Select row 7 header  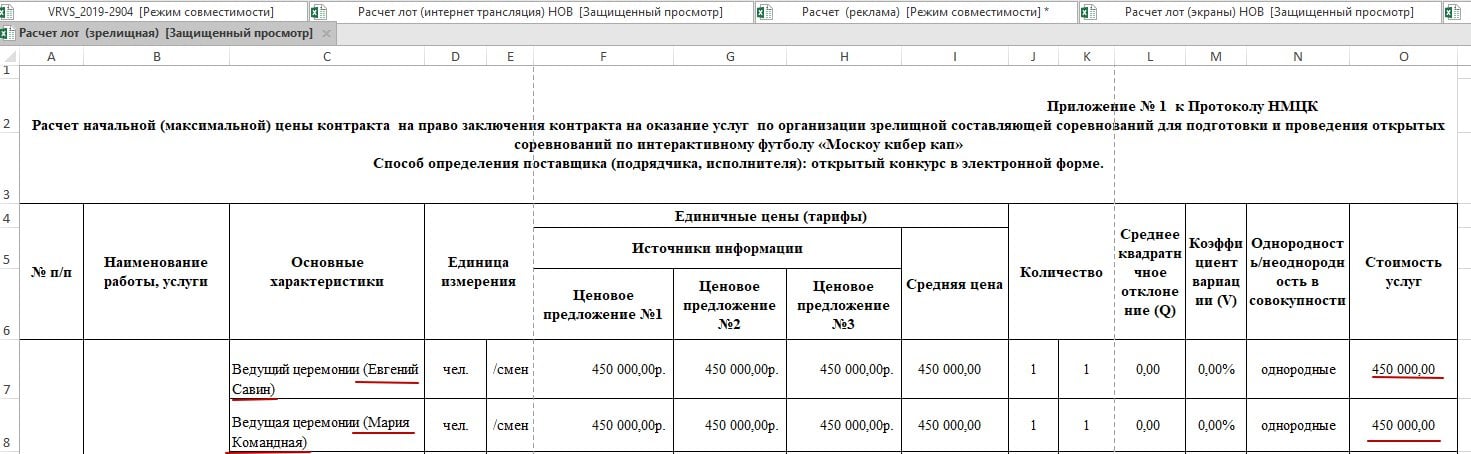click(9, 368)
